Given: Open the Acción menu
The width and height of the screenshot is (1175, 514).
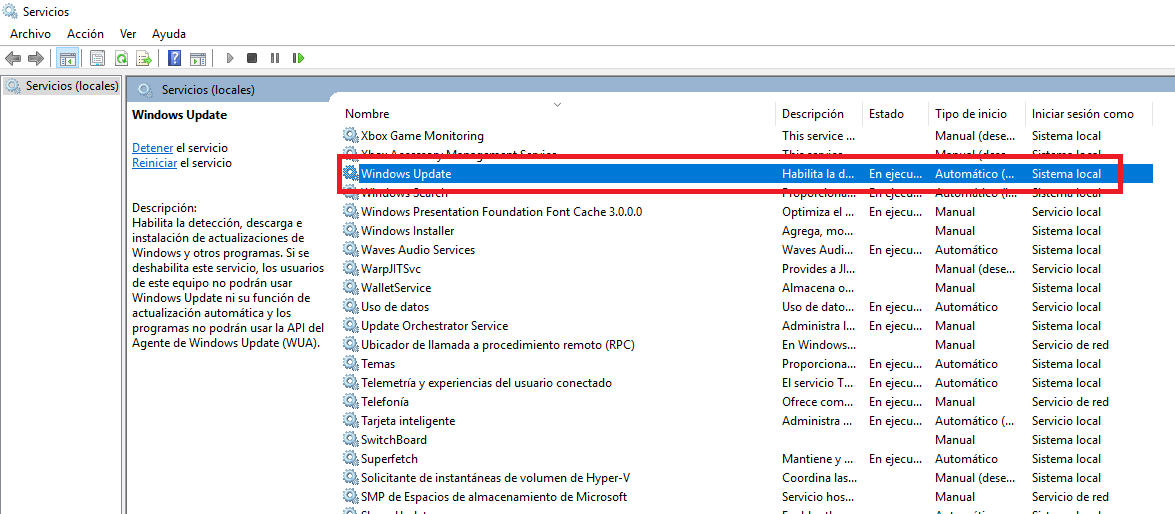Looking at the screenshot, I should [x=85, y=34].
